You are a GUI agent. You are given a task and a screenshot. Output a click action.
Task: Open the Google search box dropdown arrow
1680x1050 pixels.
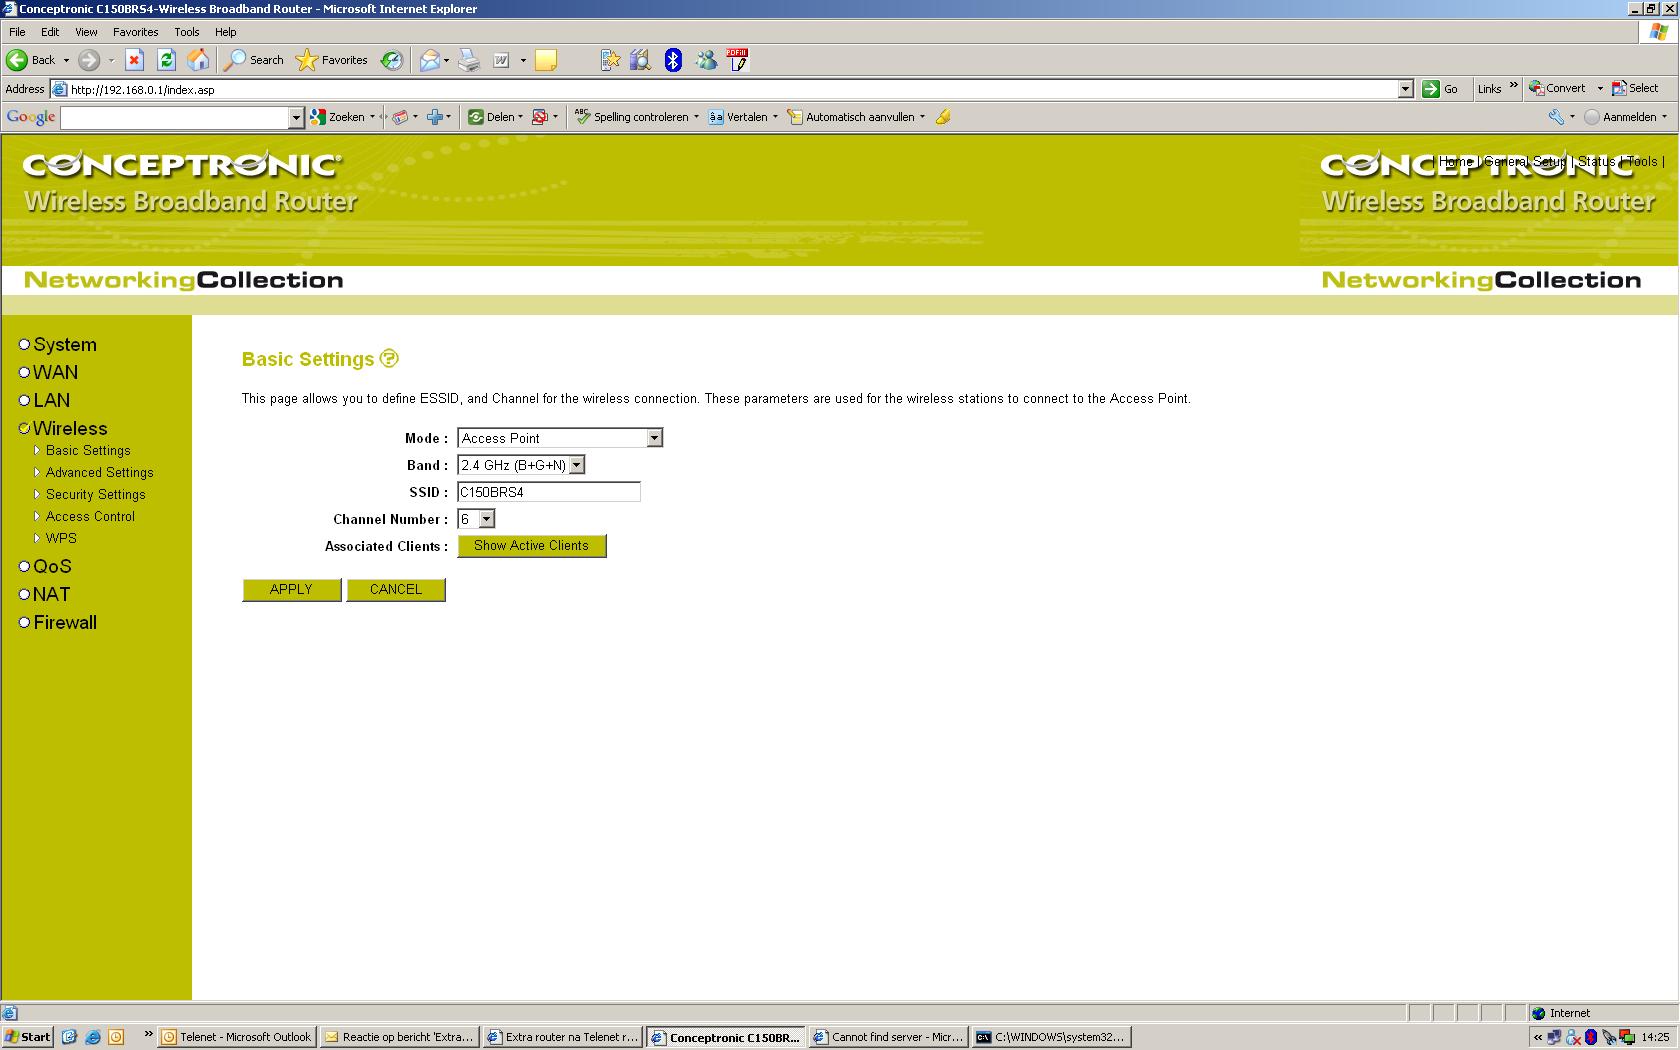(296, 118)
